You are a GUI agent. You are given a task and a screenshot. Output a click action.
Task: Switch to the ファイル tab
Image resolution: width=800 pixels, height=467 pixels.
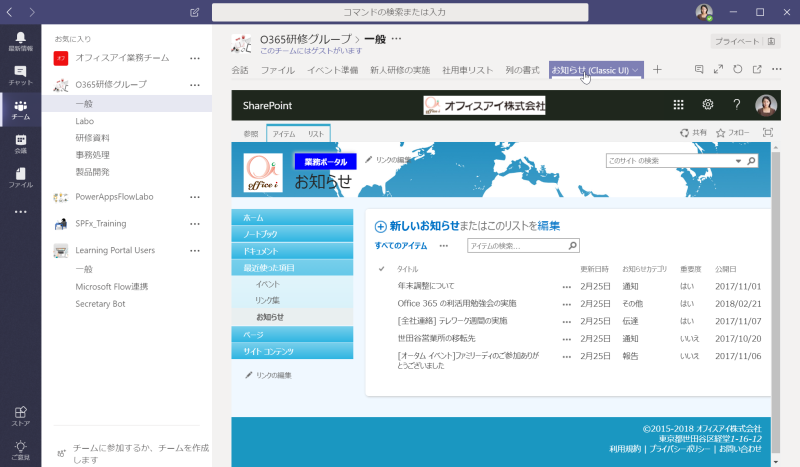(x=278, y=70)
